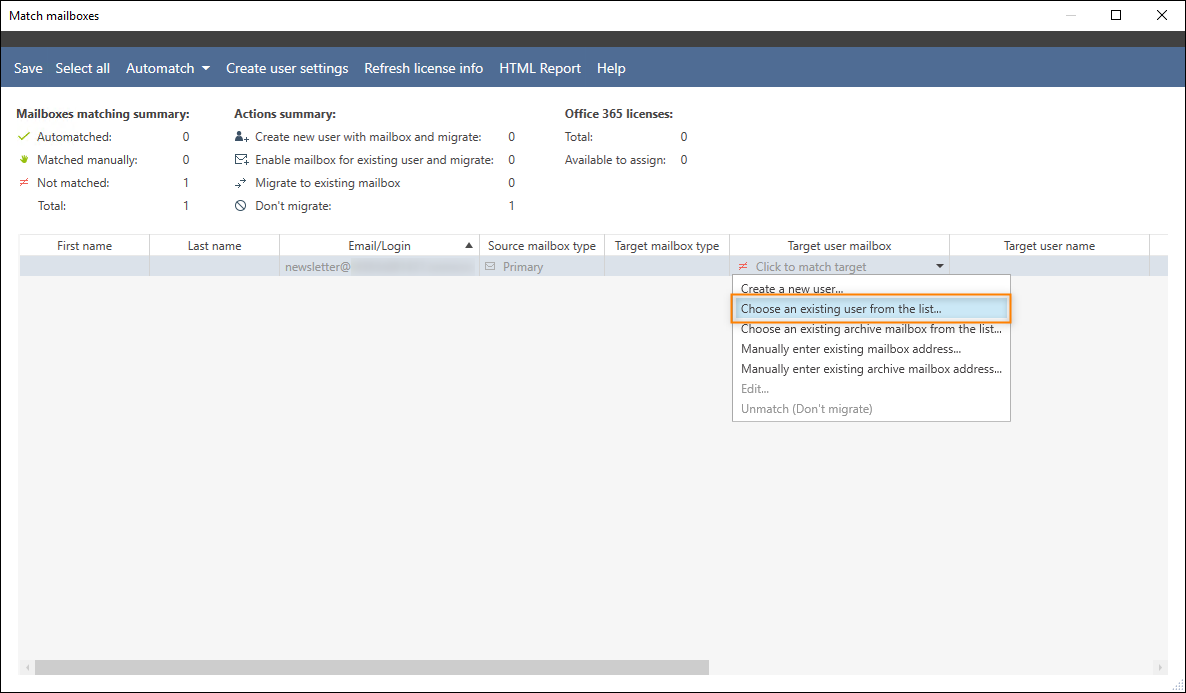
Task: Click the Email/Login column sort arrow
Action: coord(469,245)
